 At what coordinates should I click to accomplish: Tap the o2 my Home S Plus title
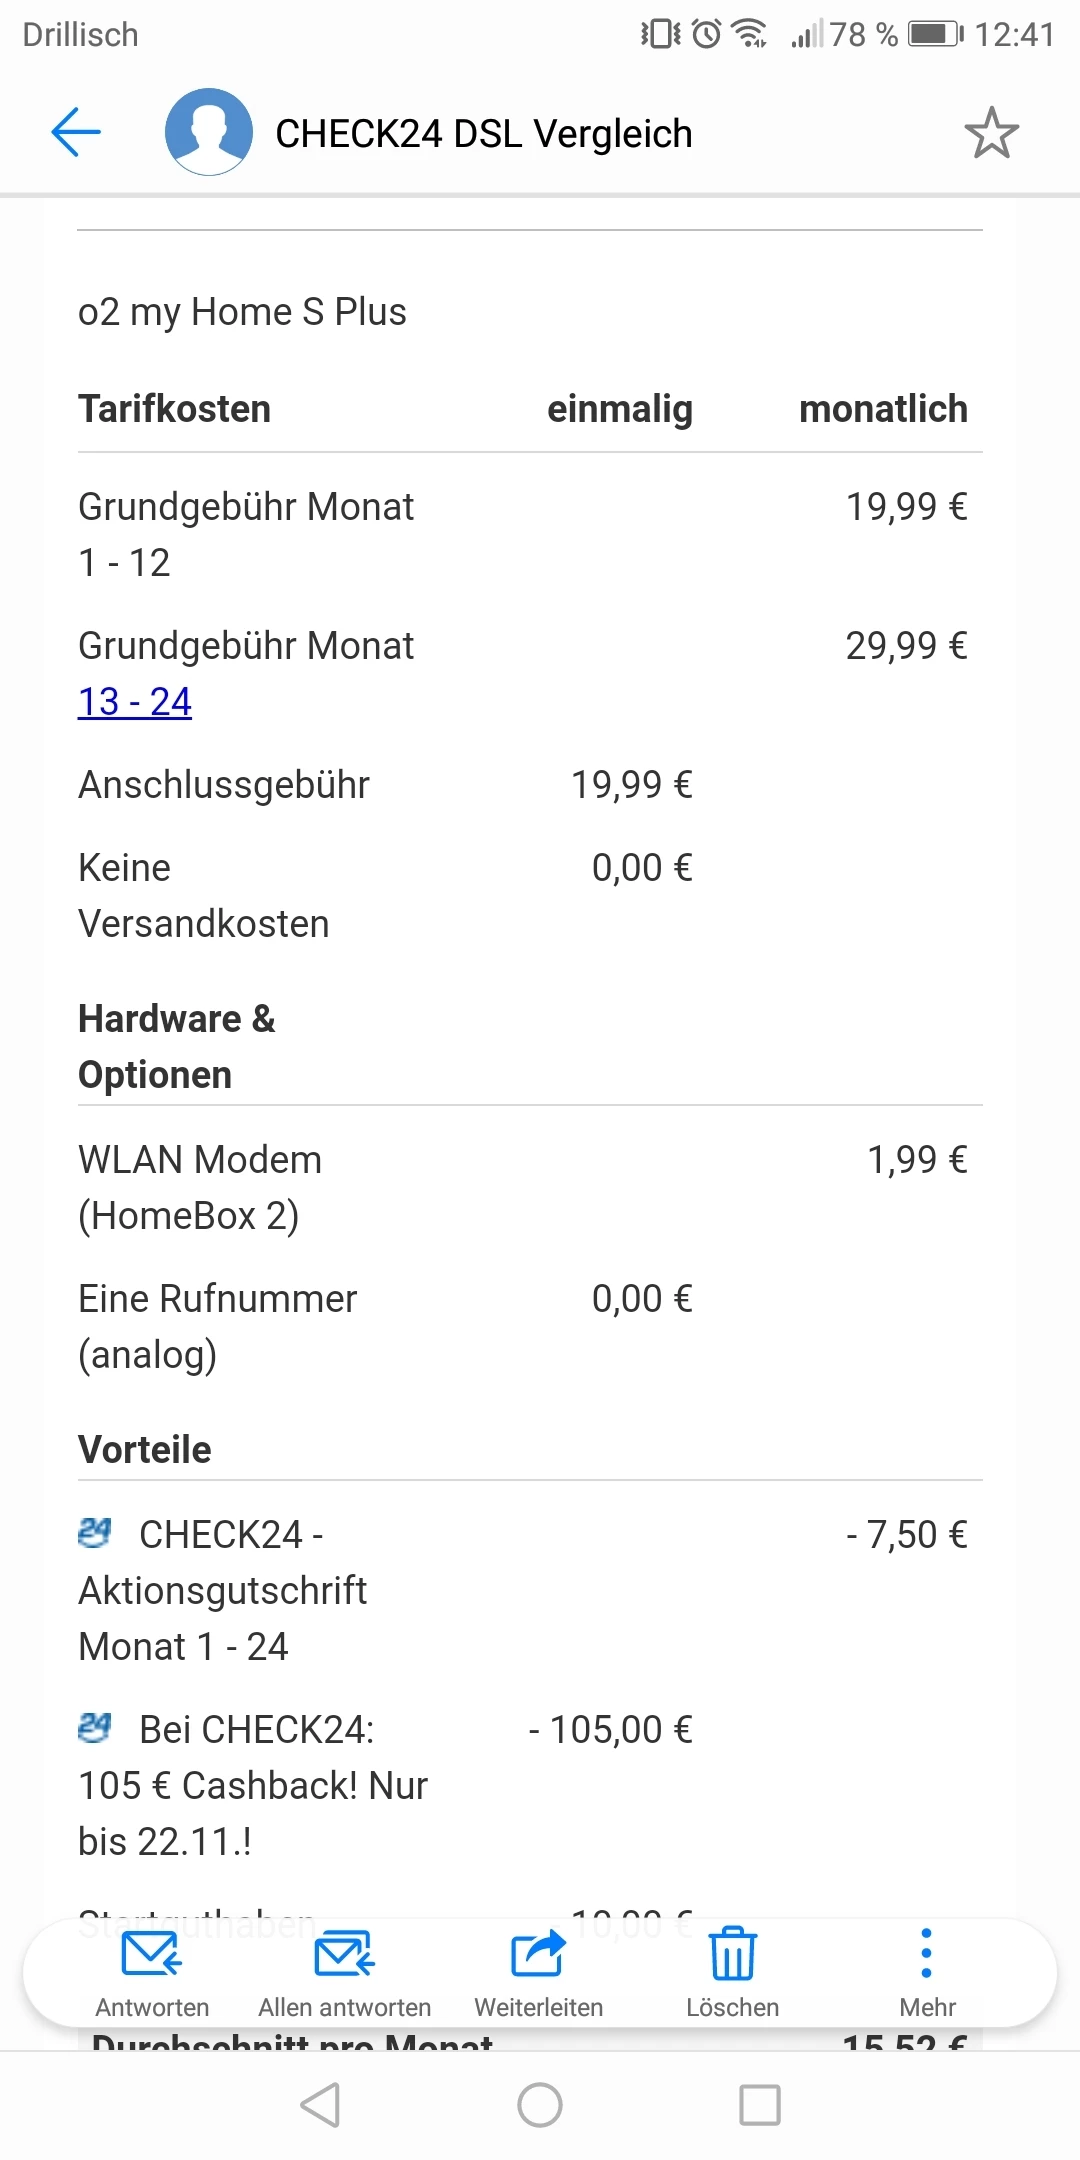(x=243, y=312)
